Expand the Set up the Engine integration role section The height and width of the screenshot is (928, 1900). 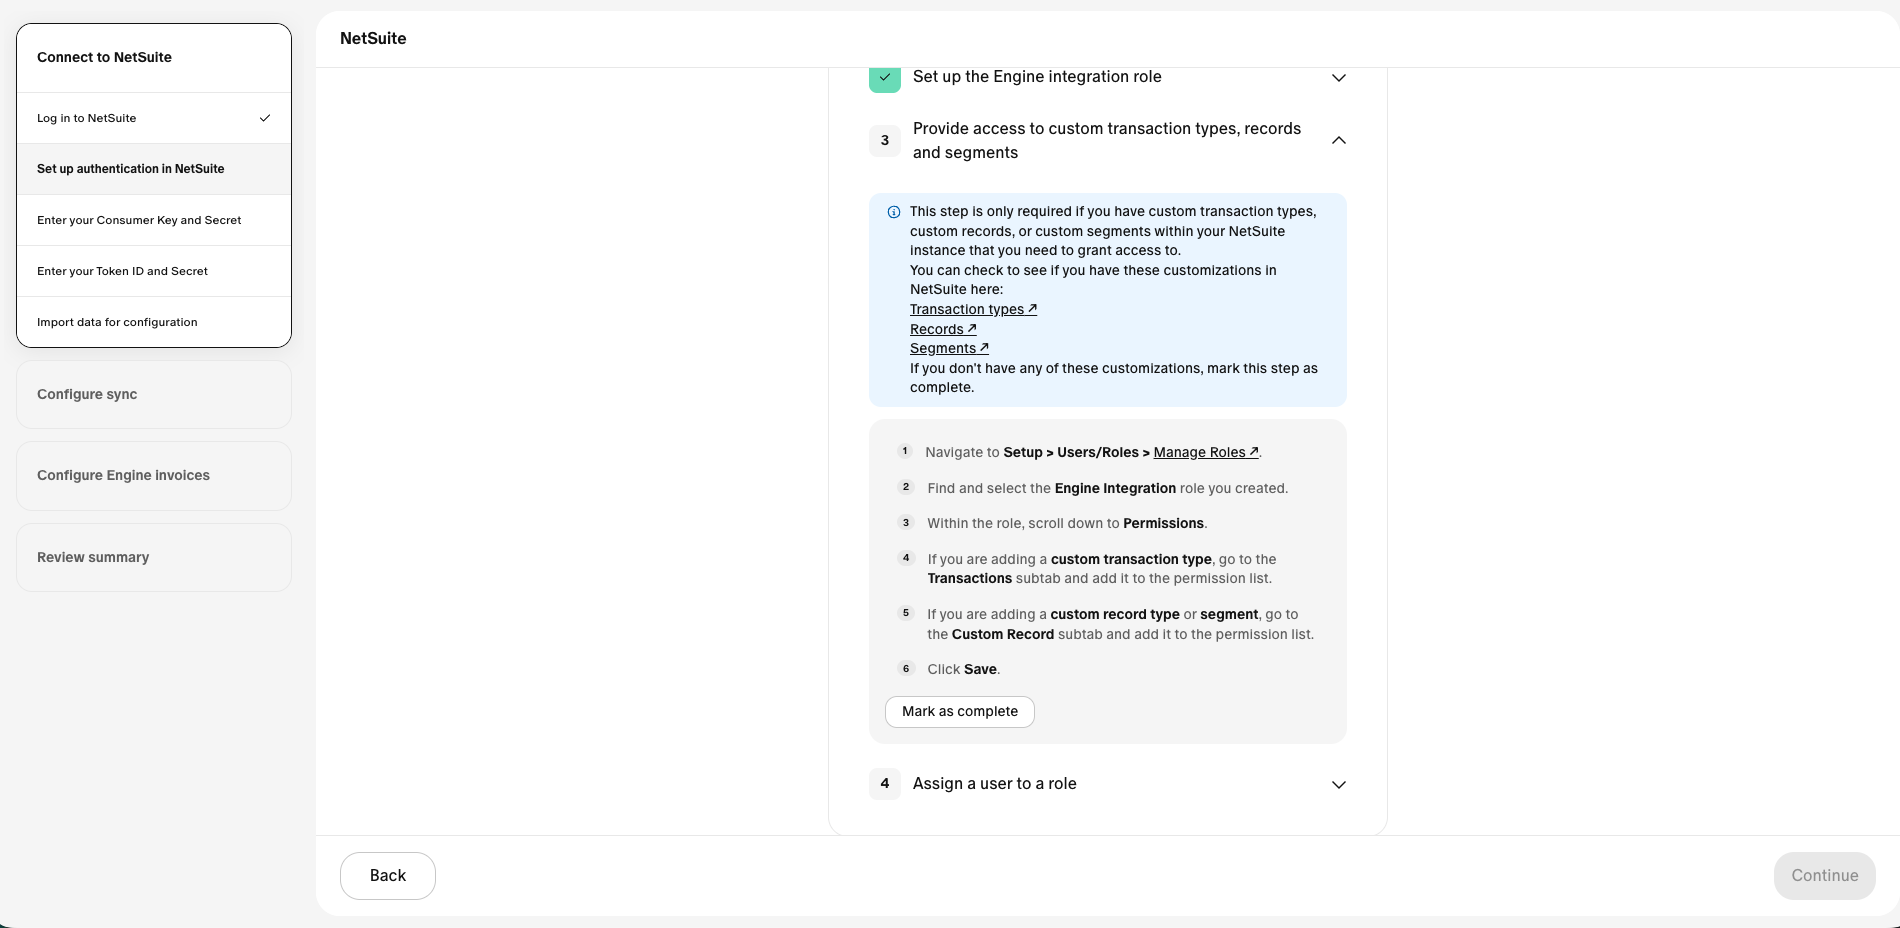click(1339, 78)
